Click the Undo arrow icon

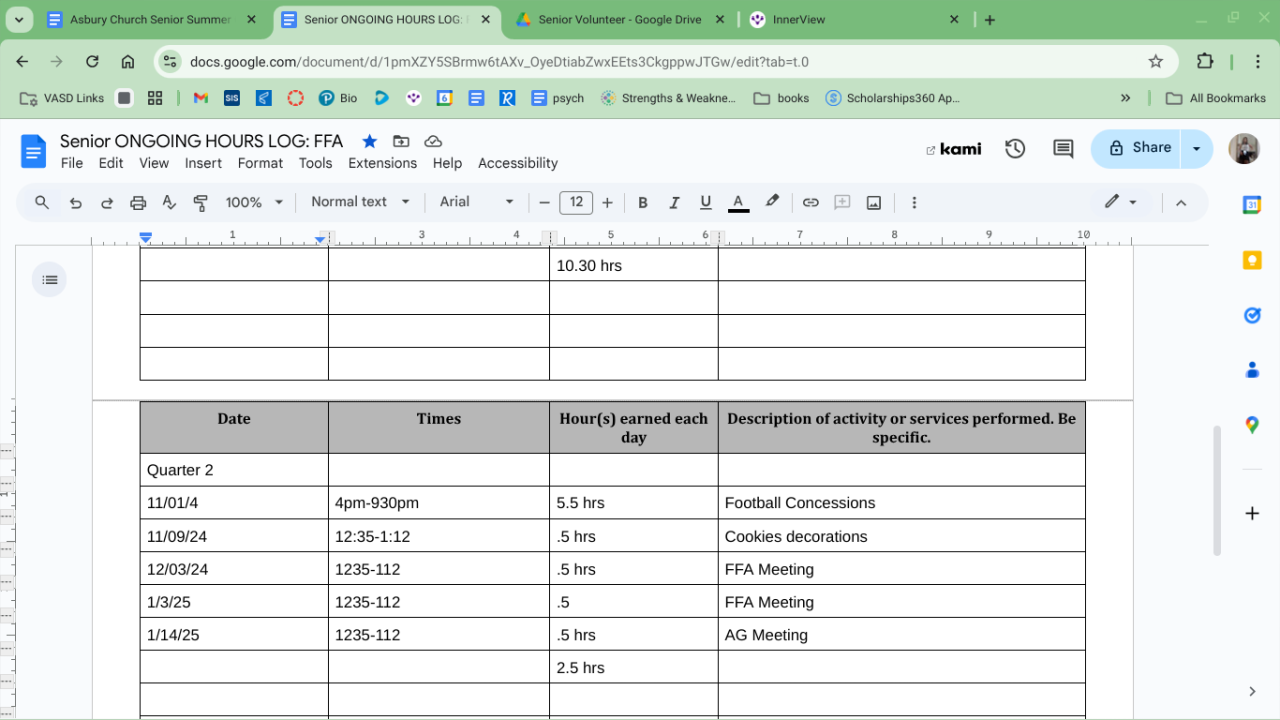[75, 203]
